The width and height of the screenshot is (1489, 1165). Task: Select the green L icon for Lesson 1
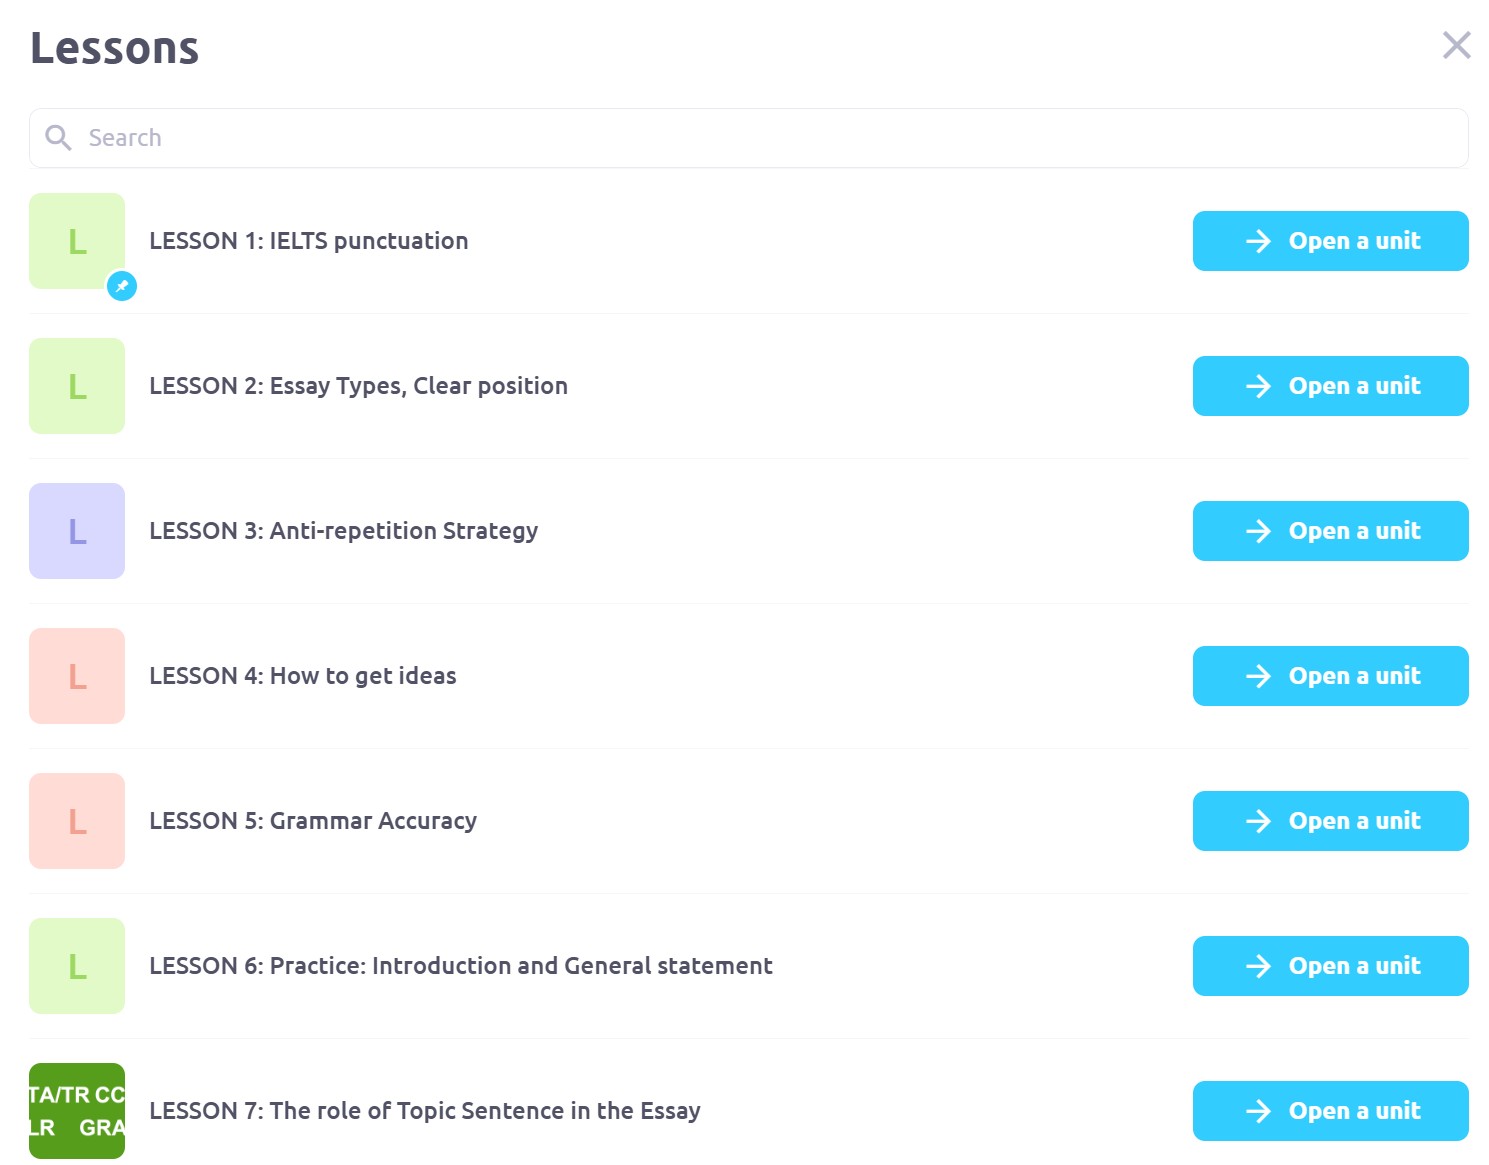click(77, 241)
